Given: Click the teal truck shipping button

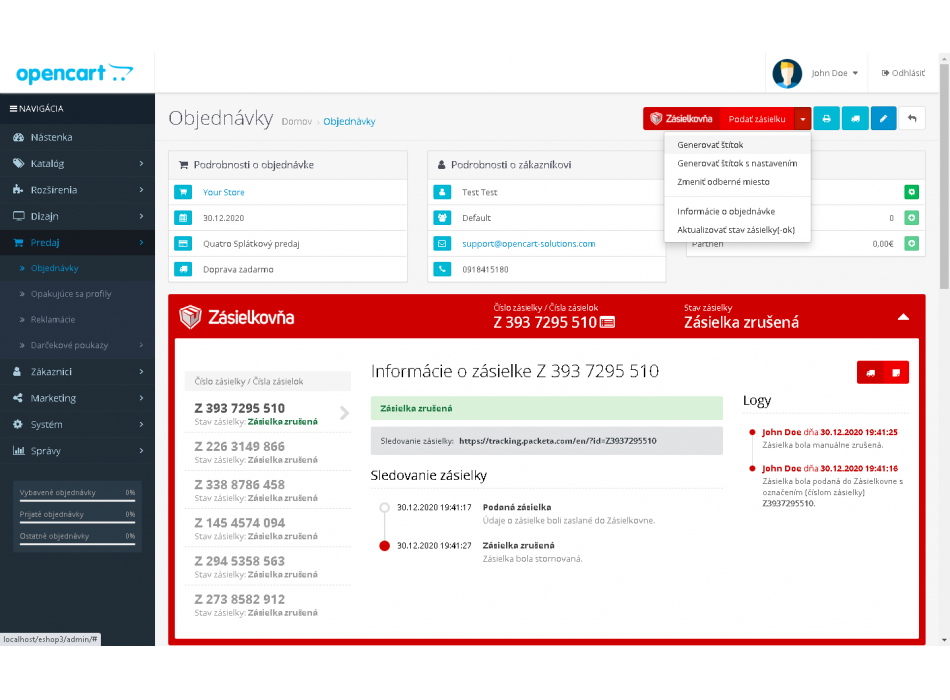Looking at the screenshot, I should click(855, 119).
